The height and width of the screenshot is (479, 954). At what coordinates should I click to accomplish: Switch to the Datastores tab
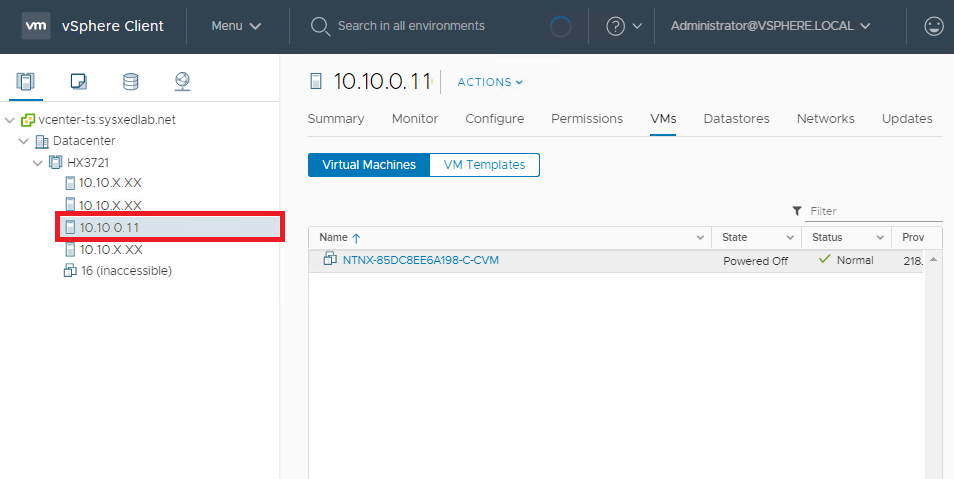click(x=737, y=119)
